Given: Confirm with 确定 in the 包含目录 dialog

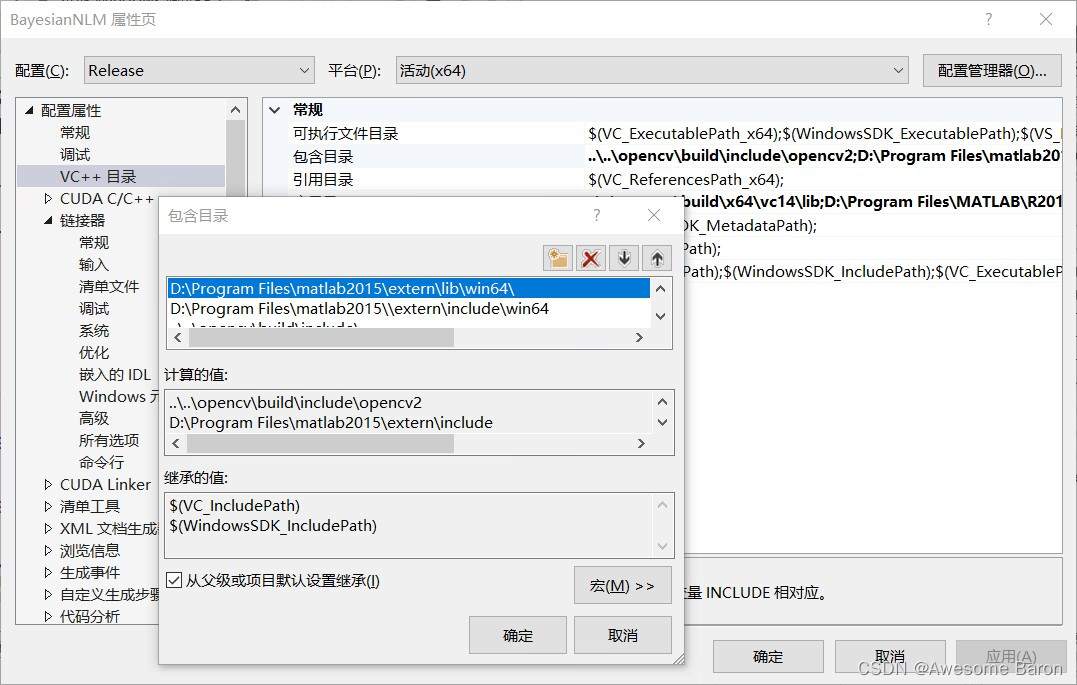Looking at the screenshot, I should click(x=517, y=634).
